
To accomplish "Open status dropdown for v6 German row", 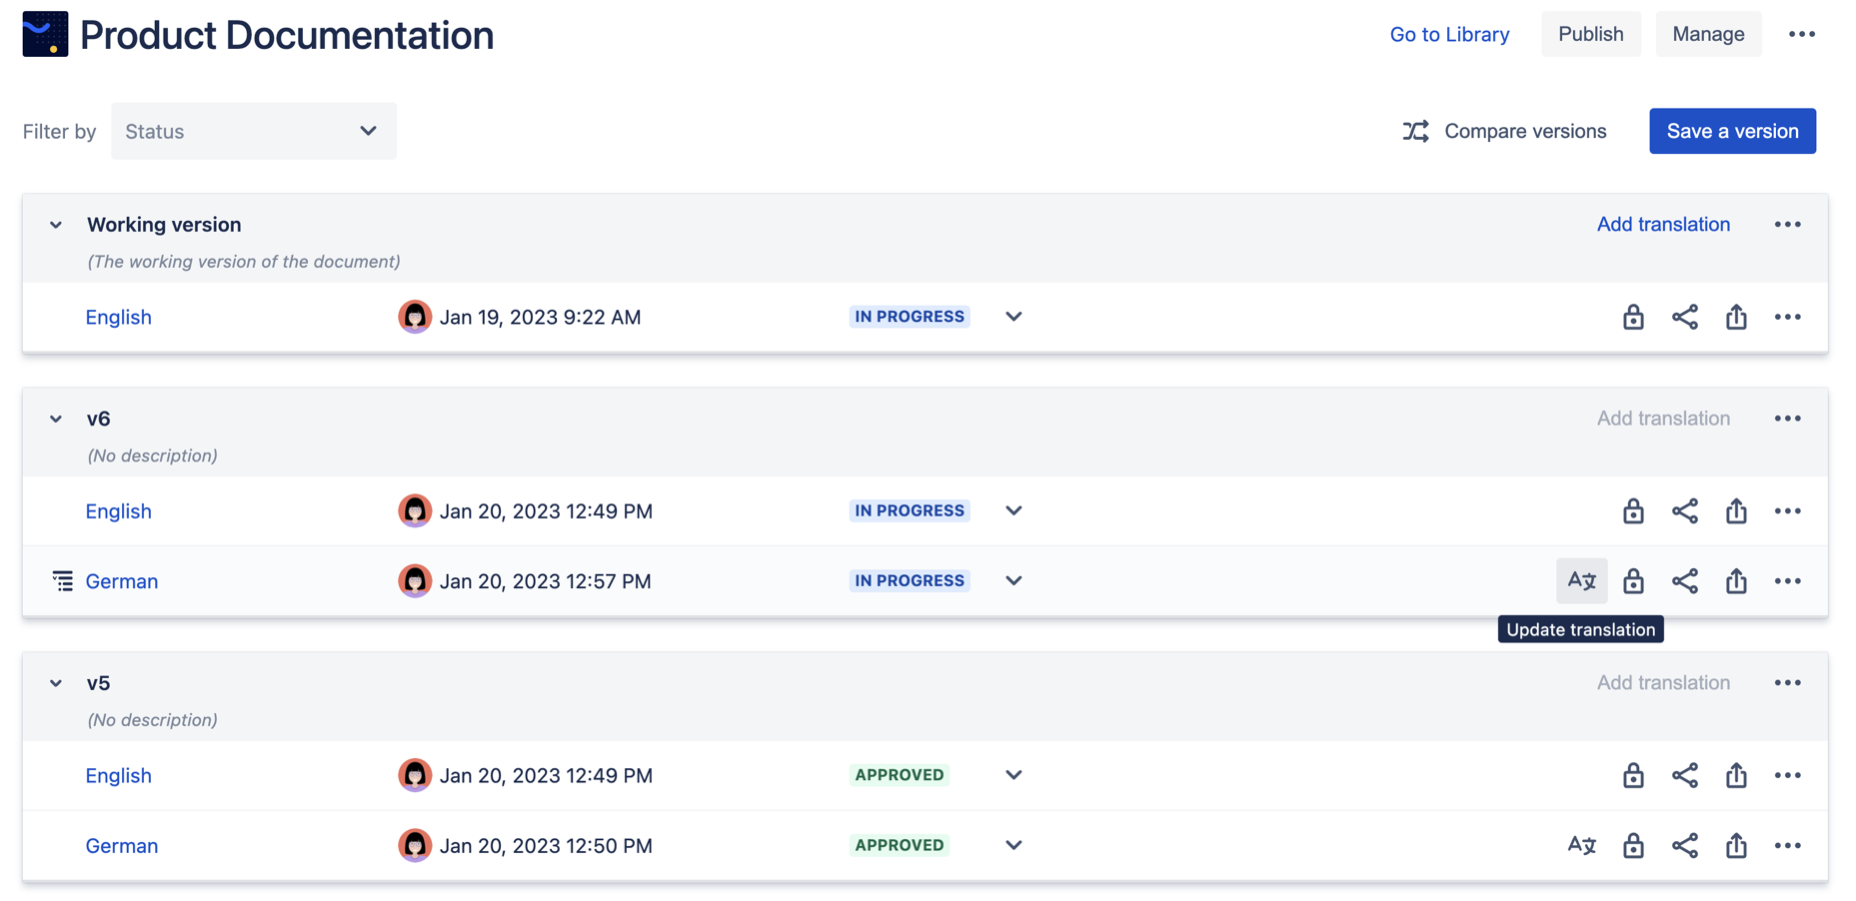I will tap(1013, 581).
